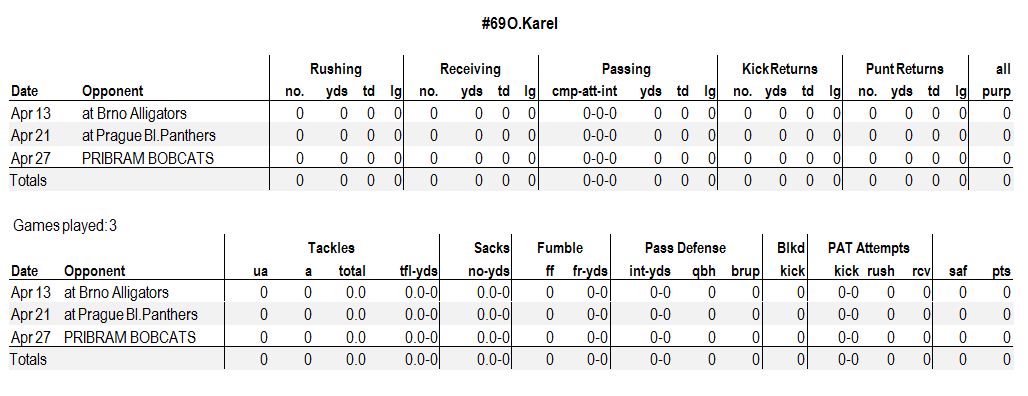1028x396 pixels.
Task: Click the PAT Attempts header
Action: pos(869,248)
